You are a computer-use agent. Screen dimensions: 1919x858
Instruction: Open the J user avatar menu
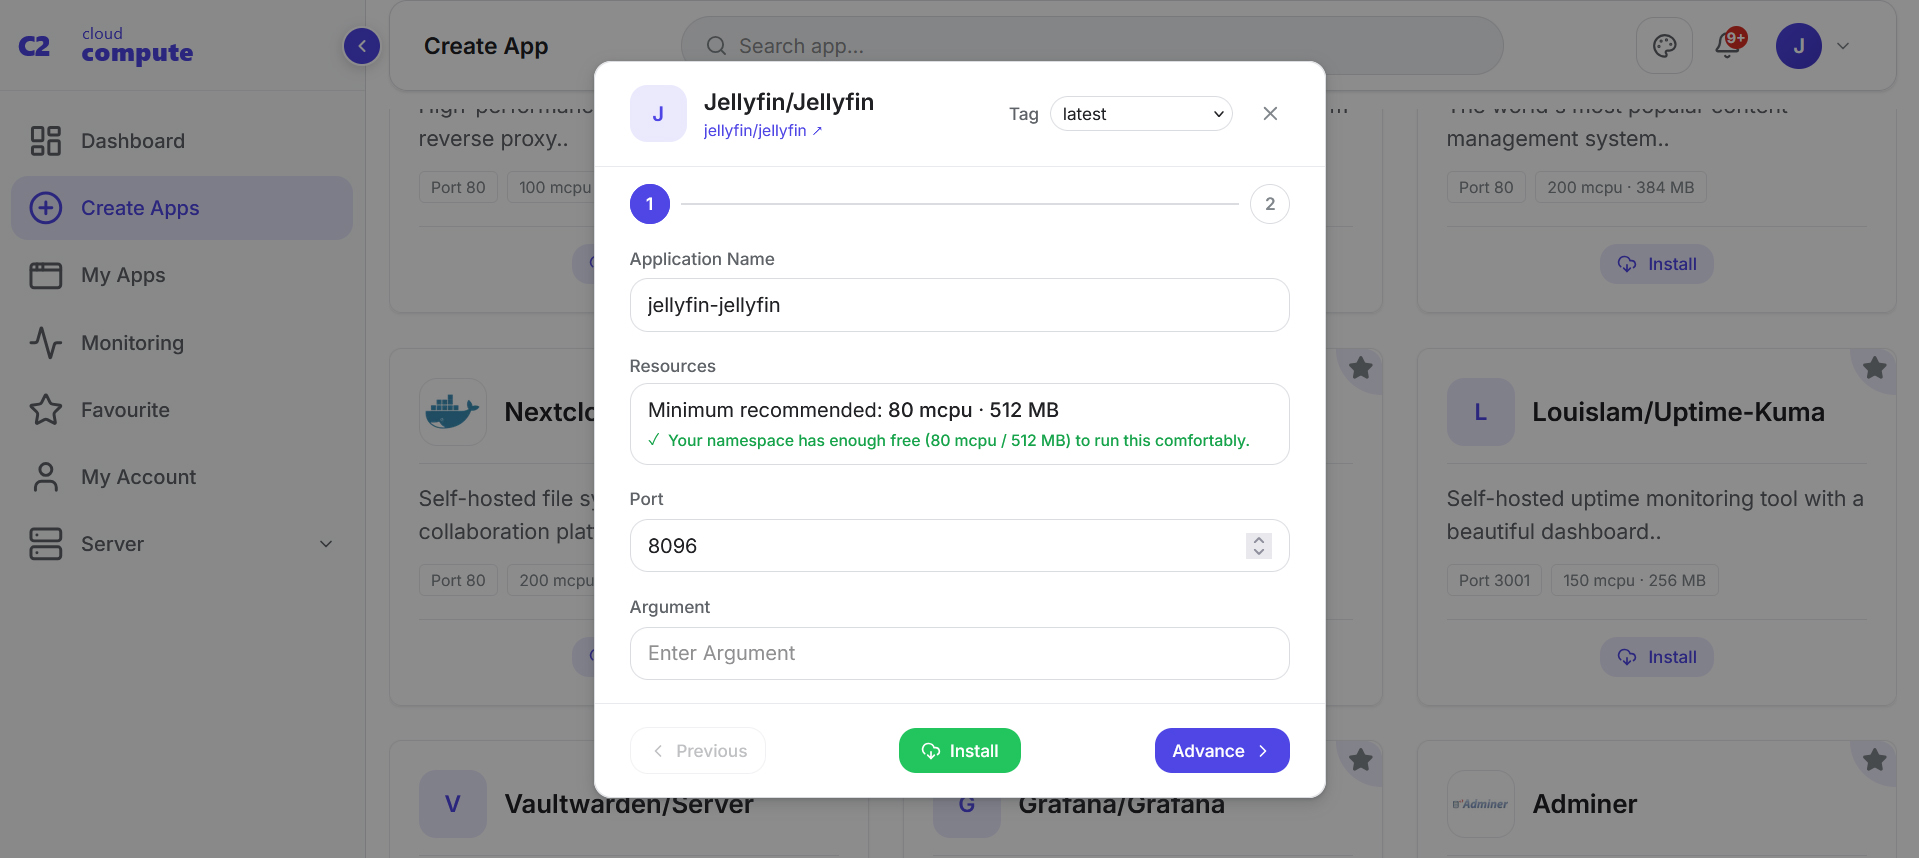(x=1798, y=46)
